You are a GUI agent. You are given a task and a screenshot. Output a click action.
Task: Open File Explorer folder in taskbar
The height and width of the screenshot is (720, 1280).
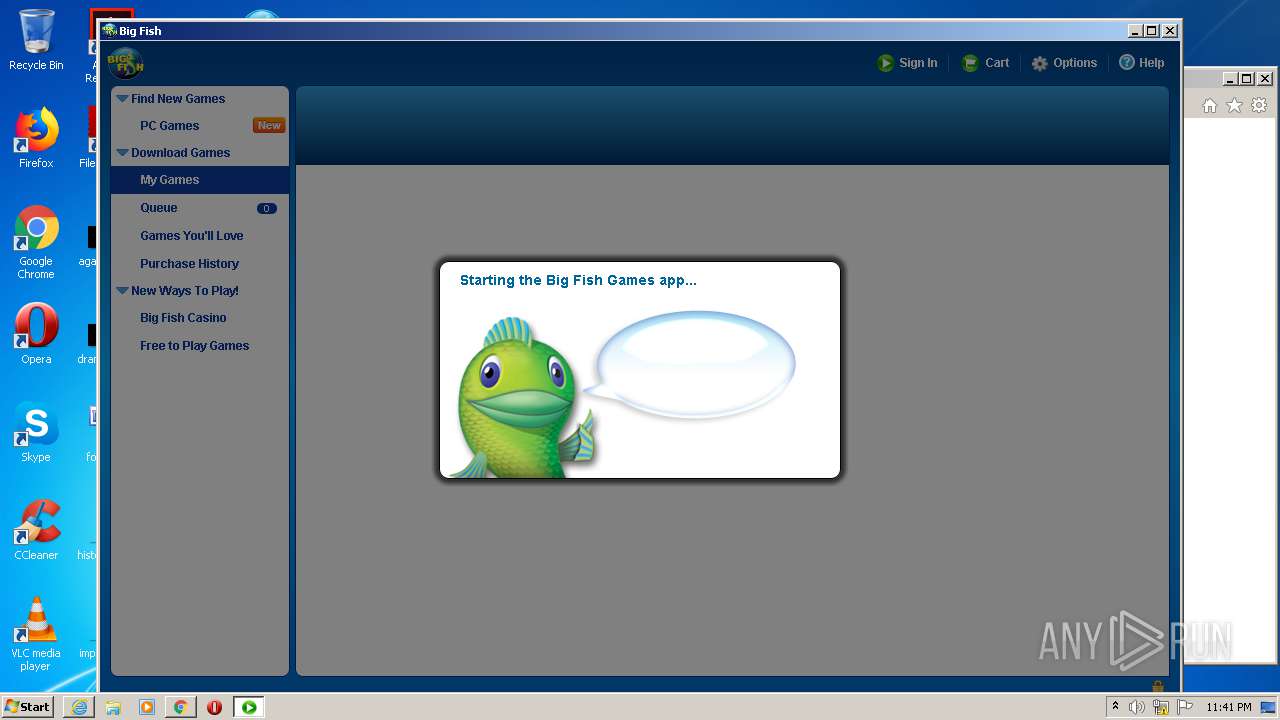pos(113,707)
